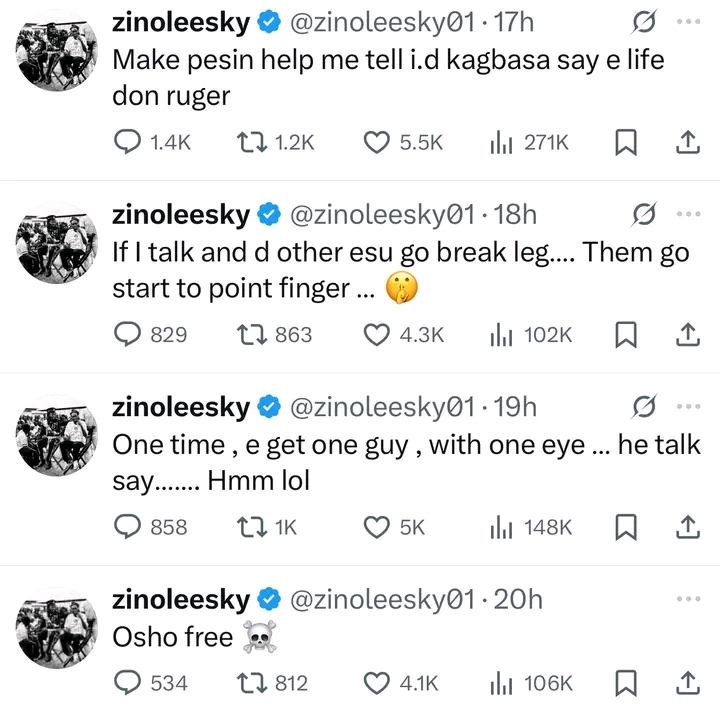Bookmark the "one eye" tweet
Screen dimensions: 720x720
(625, 527)
